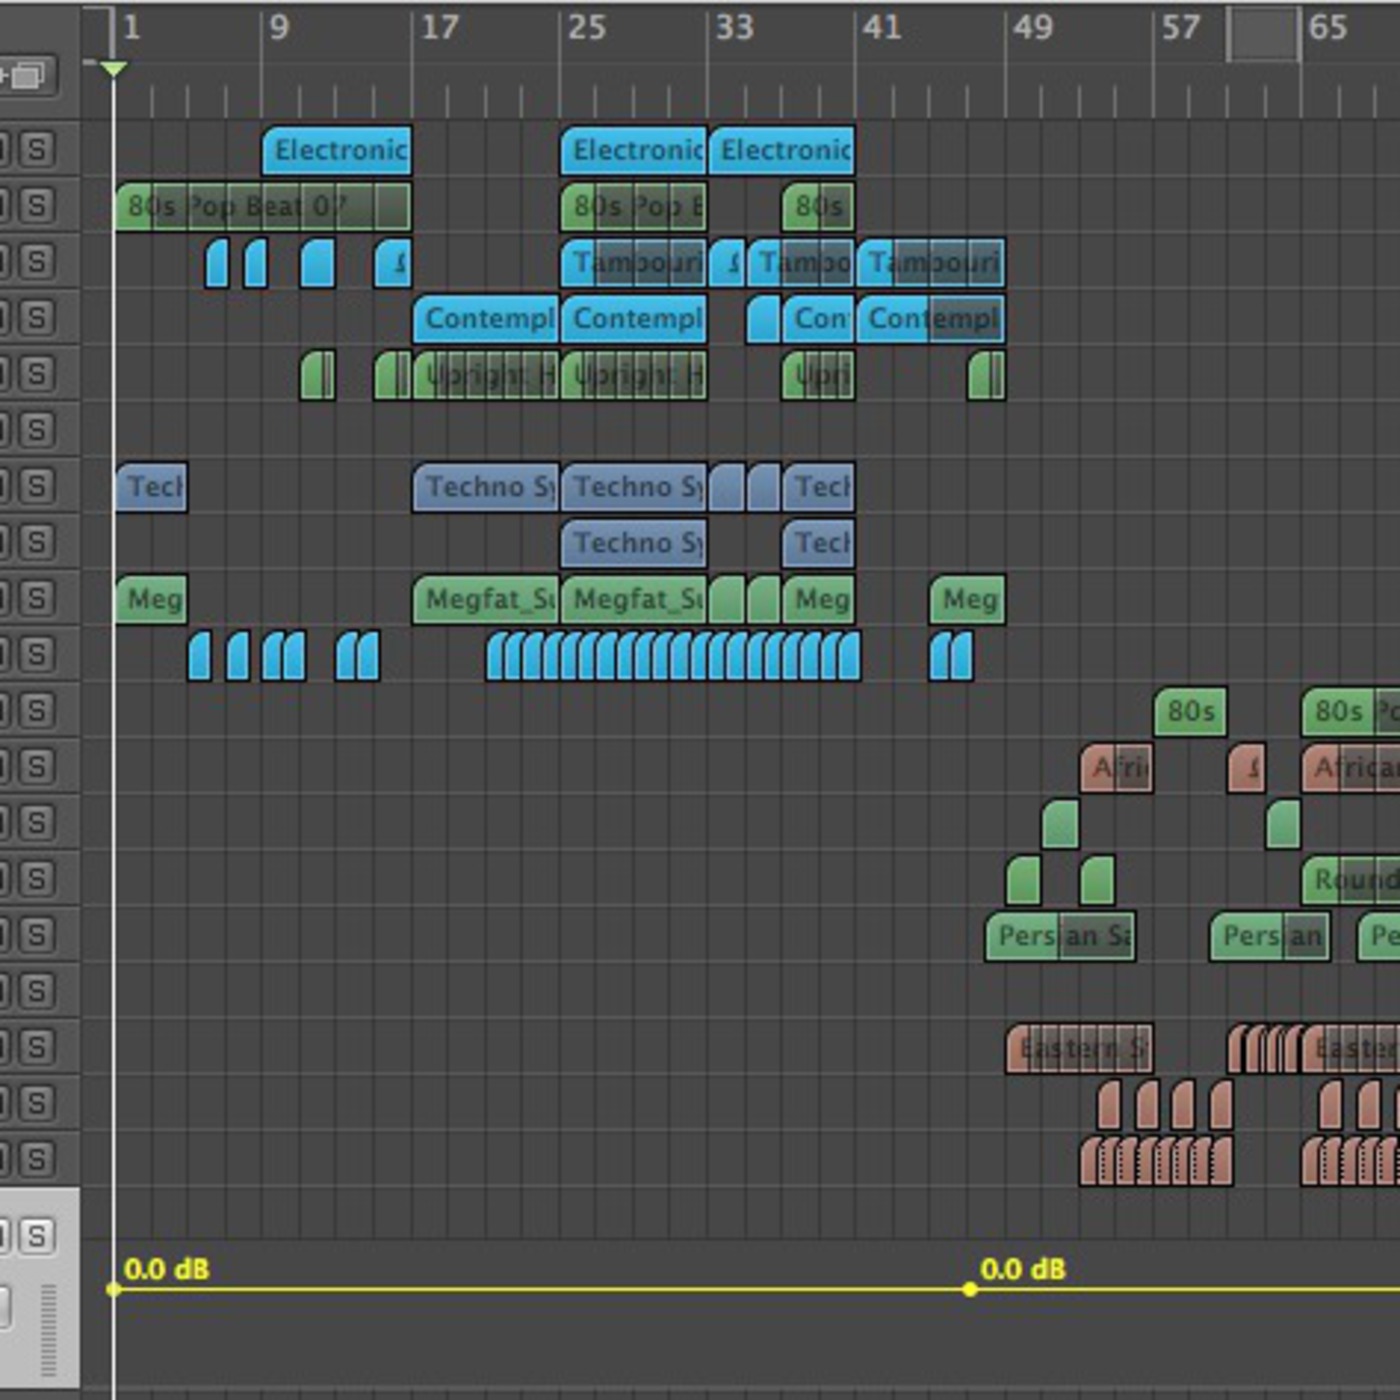Select the Tambouri region starting at bar 41
Image resolution: width=1400 pixels, height=1400 pixels.
[x=931, y=263]
